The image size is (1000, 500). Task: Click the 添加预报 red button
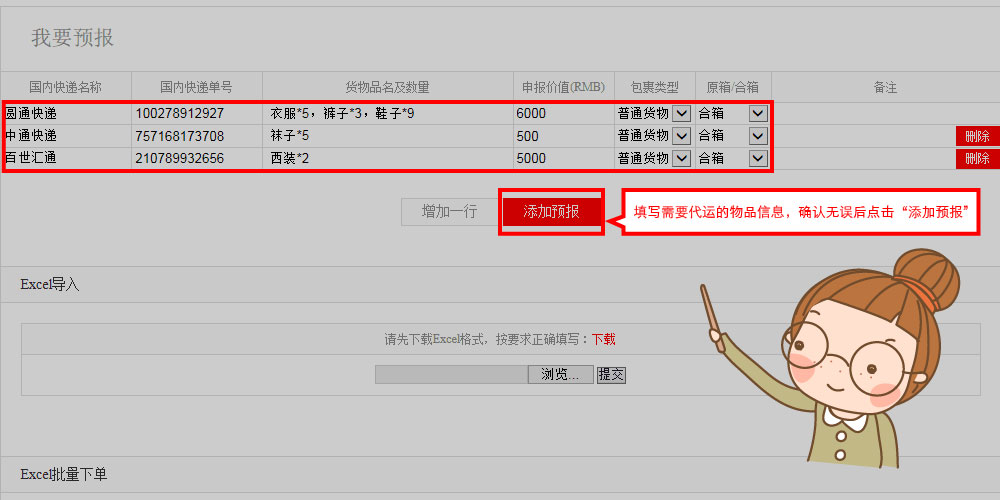tap(551, 212)
